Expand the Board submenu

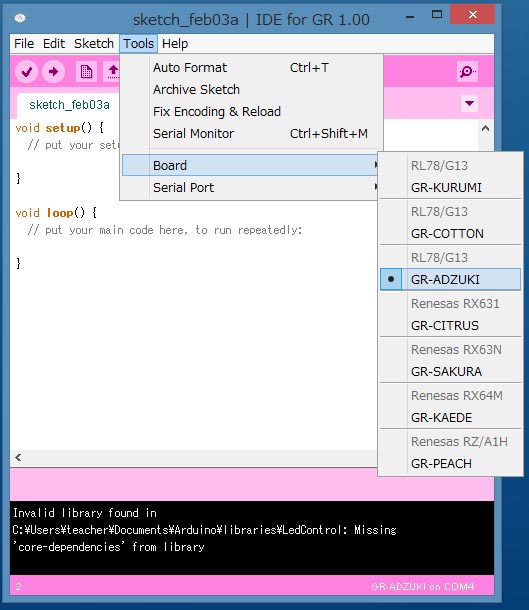coord(250,165)
